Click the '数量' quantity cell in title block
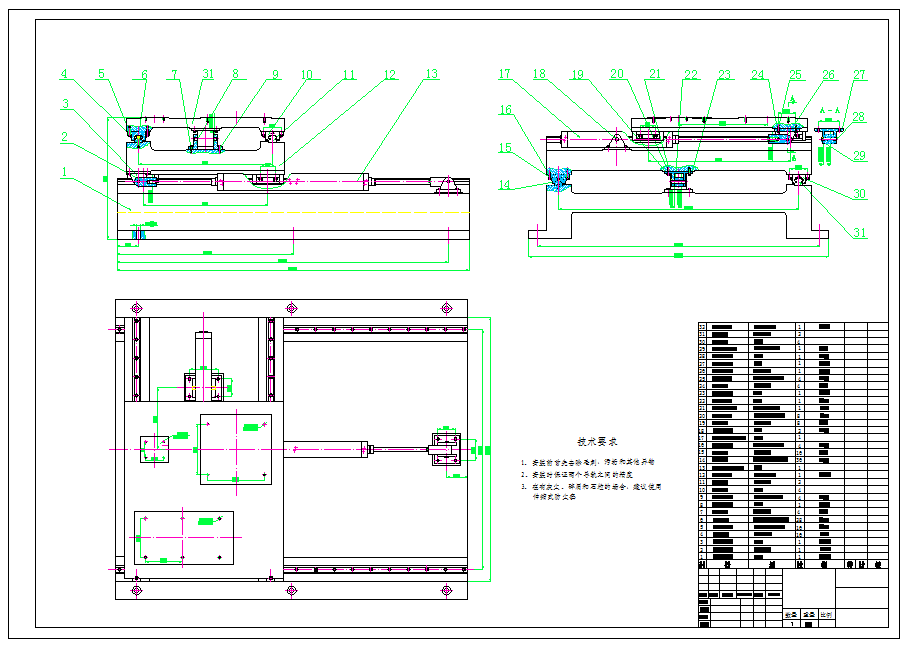This screenshot has height=645, width=905. pos(791,615)
